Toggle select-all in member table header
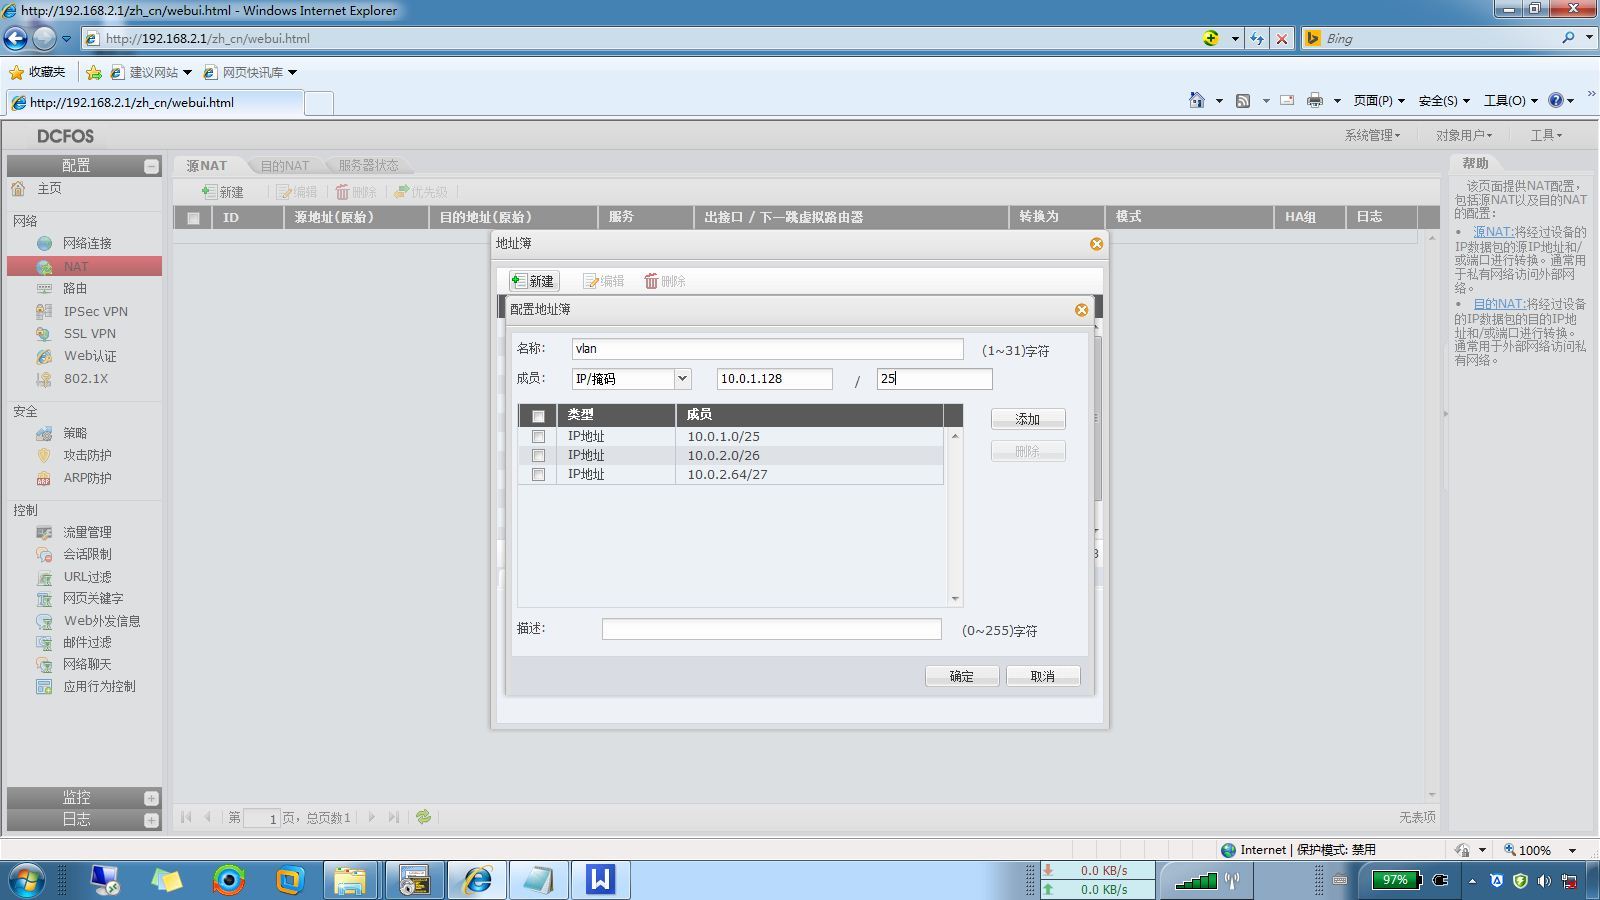The image size is (1600, 900). click(x=538, y=416)
